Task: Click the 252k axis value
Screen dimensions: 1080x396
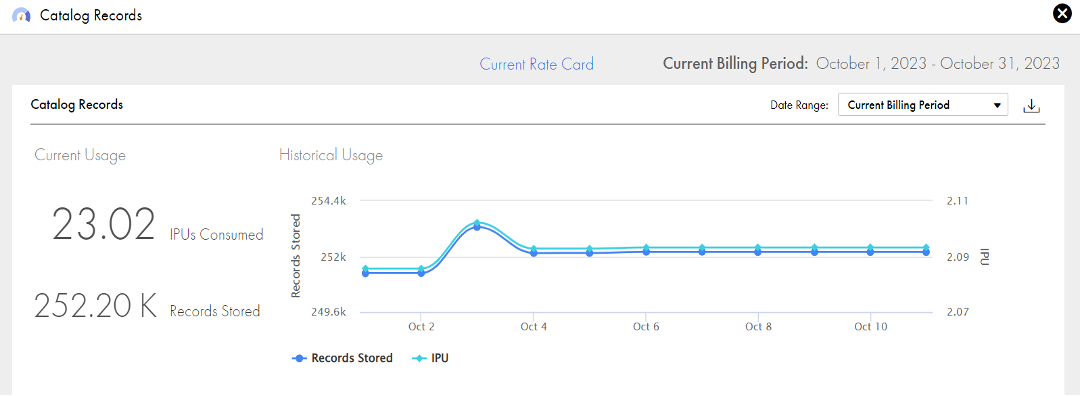Action: coord(333,257)
